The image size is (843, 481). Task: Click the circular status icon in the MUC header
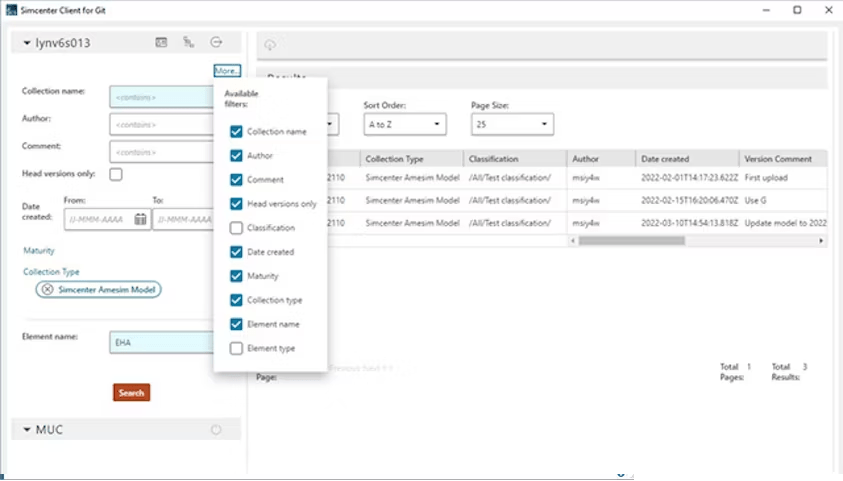tap(216, 430)
